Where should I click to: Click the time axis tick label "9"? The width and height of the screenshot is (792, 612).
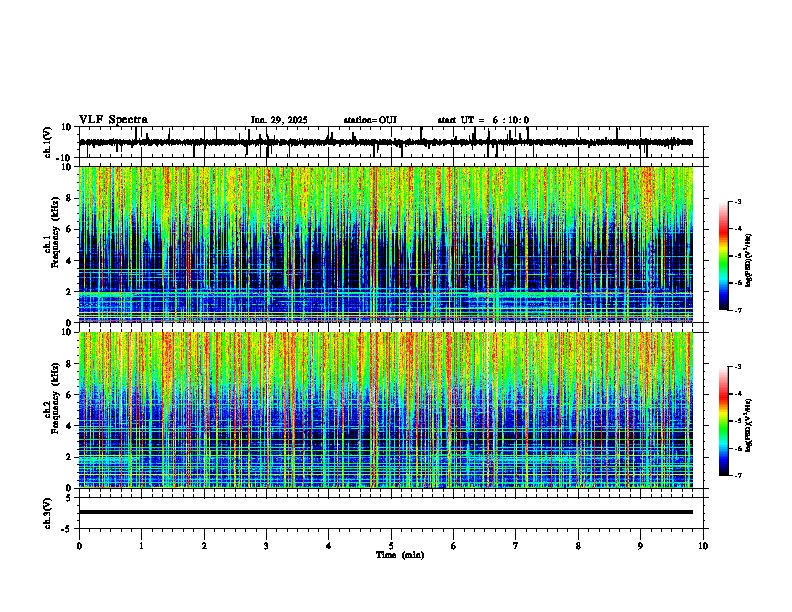click(640, 546)
